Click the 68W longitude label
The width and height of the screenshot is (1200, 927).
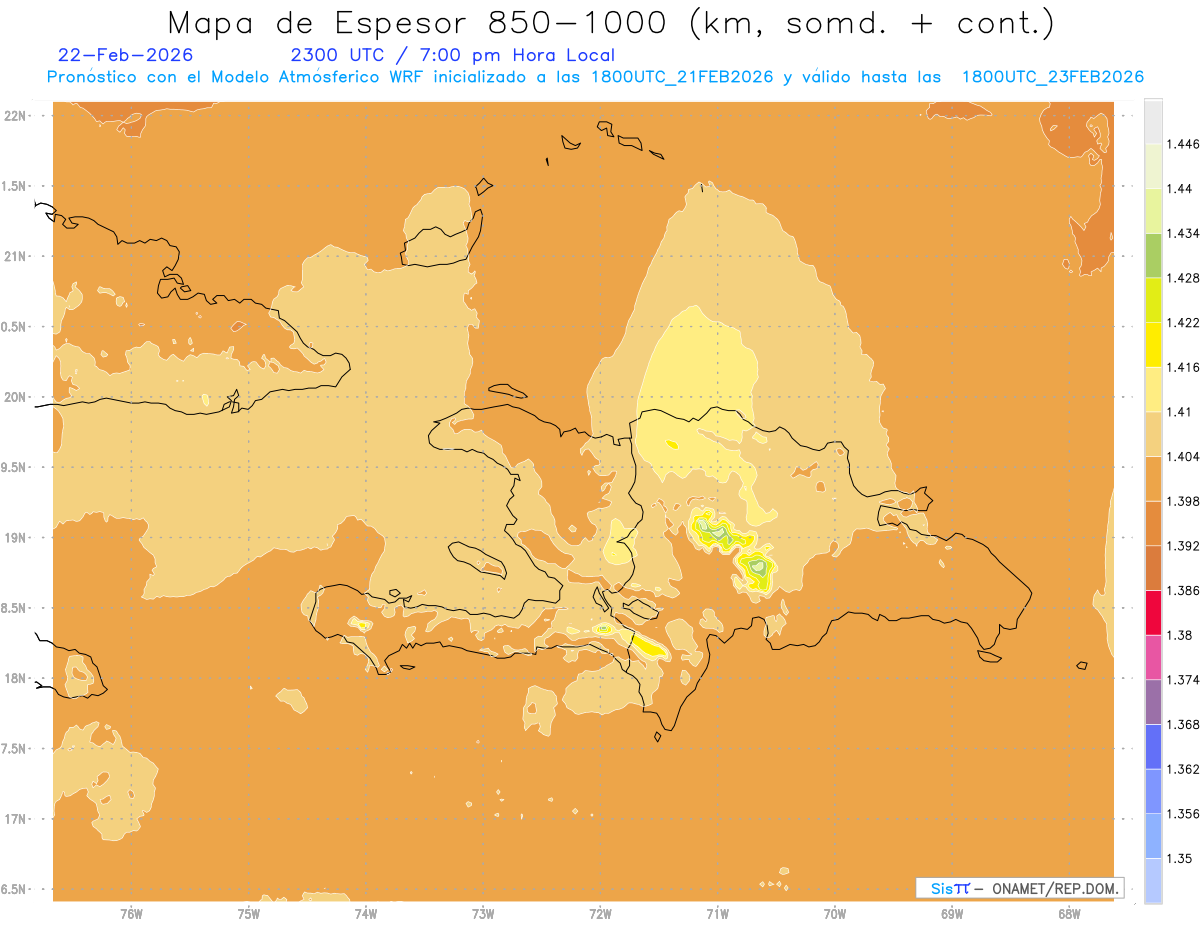point(1069,913)
